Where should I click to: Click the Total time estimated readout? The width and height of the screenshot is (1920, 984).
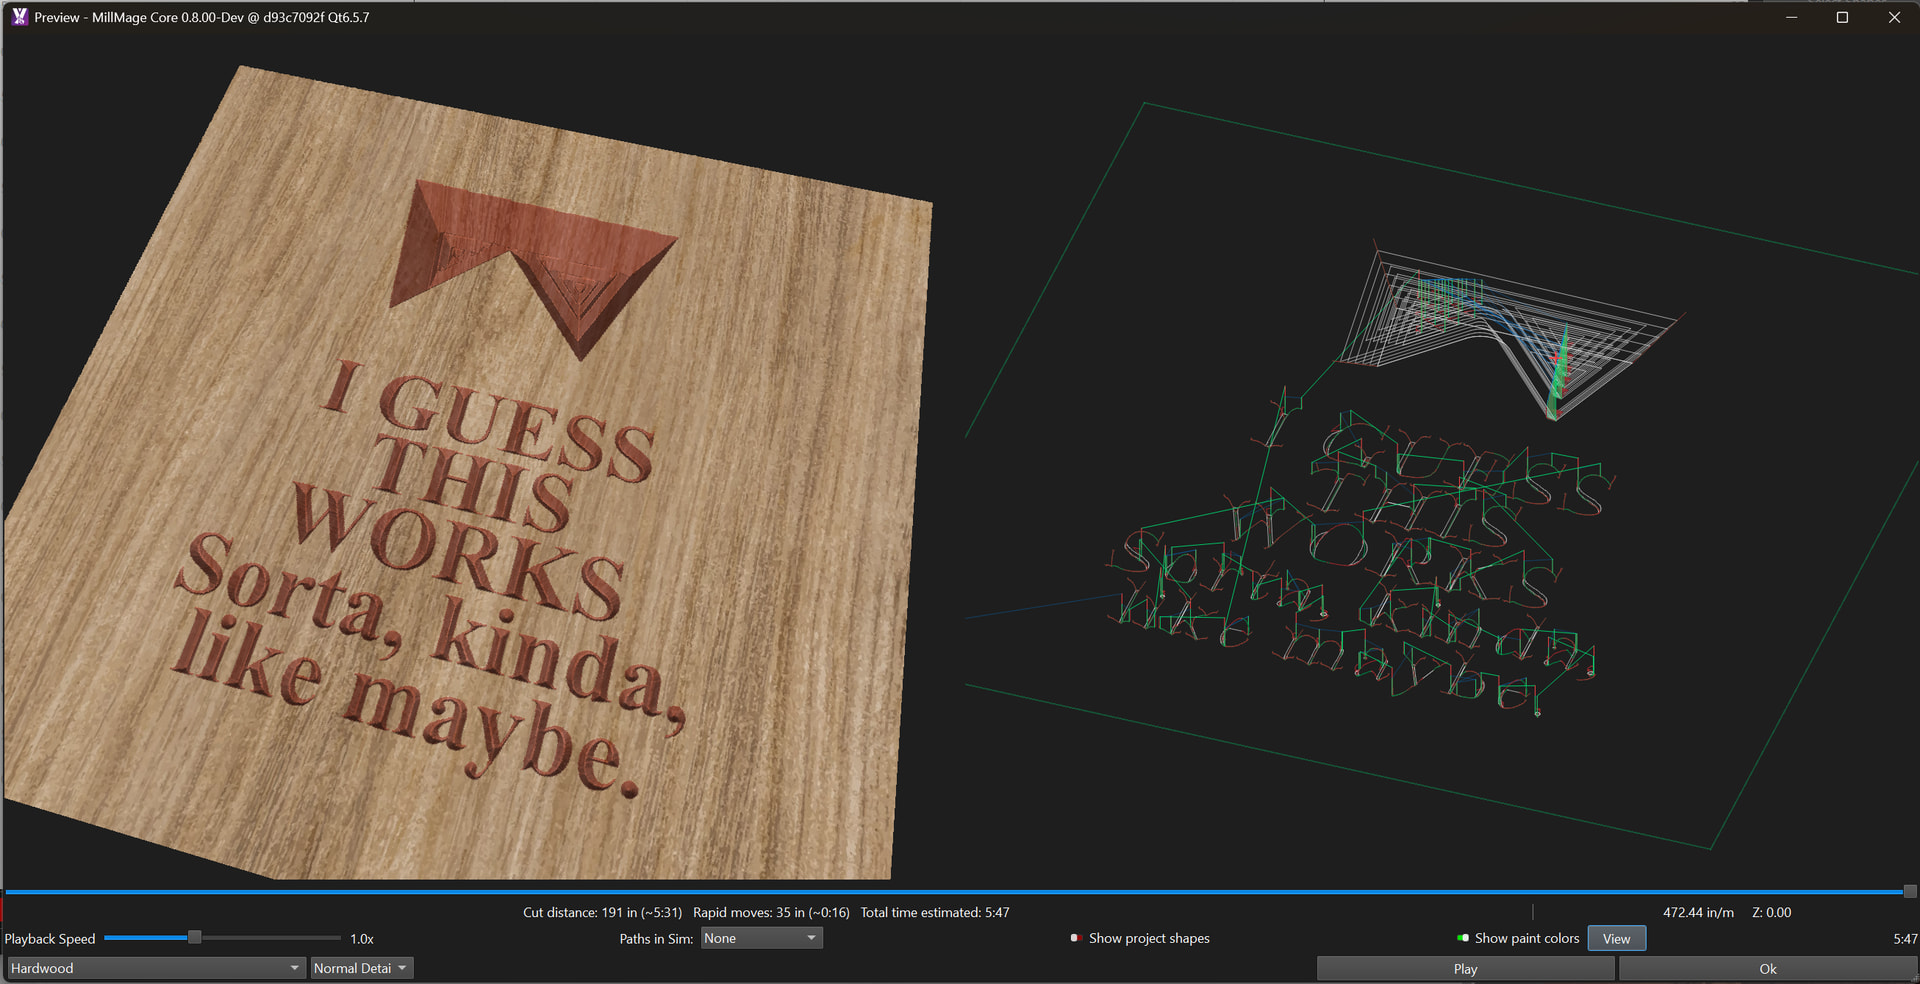click(934, 912)
